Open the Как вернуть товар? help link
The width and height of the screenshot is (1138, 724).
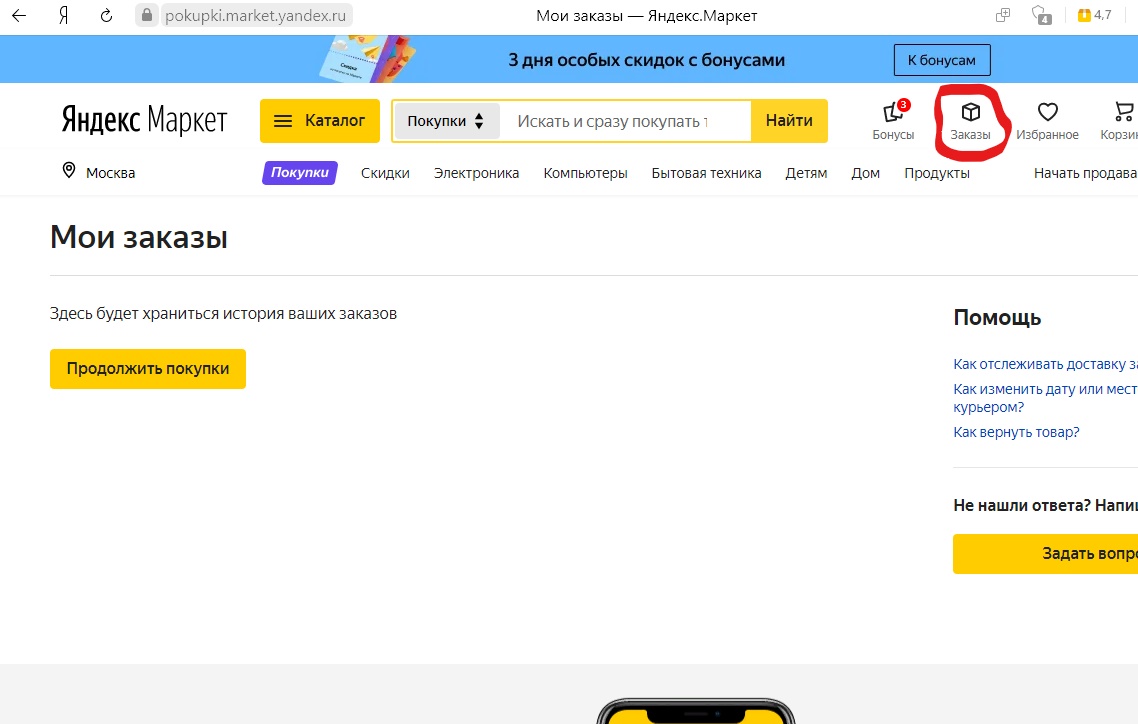coord(1016,432)
